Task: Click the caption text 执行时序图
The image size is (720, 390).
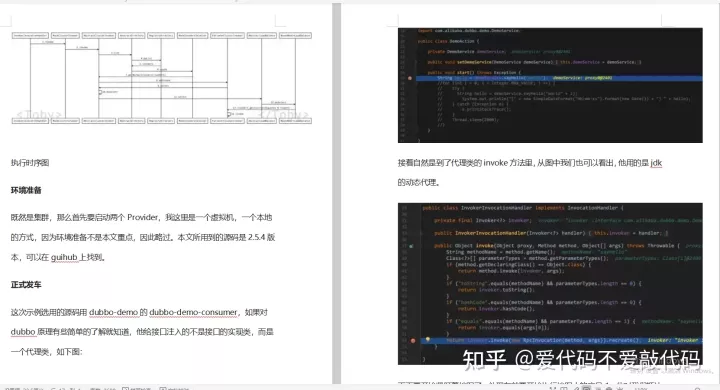Action: 30,163
